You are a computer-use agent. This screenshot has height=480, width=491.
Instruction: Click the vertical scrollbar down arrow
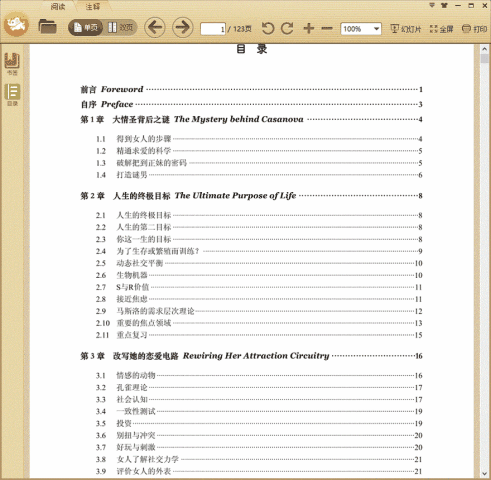484,474
